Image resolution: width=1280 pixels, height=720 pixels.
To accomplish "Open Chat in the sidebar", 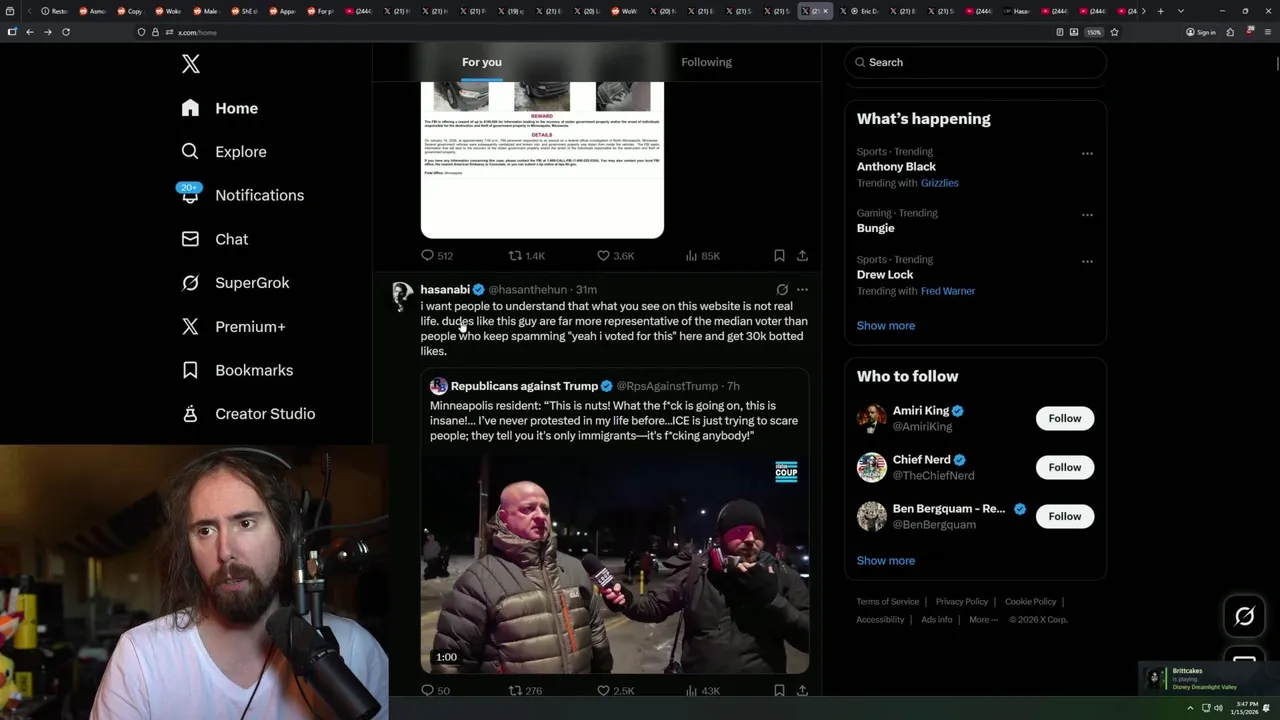I will pyautogui.click(x=215, y=239).
